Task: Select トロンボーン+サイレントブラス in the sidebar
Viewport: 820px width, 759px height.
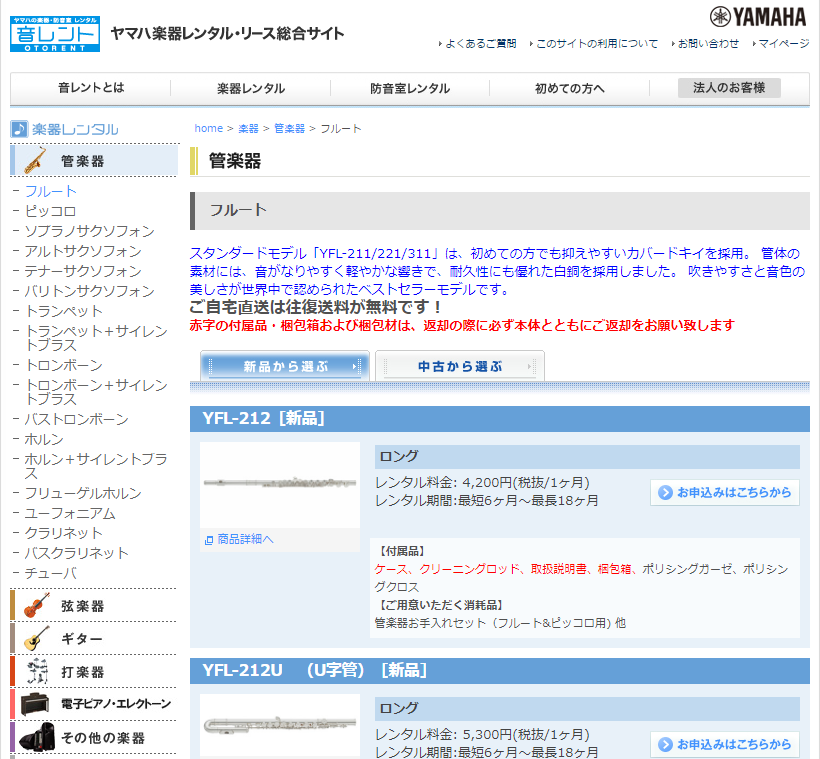Action: click(x=96, y=392)
